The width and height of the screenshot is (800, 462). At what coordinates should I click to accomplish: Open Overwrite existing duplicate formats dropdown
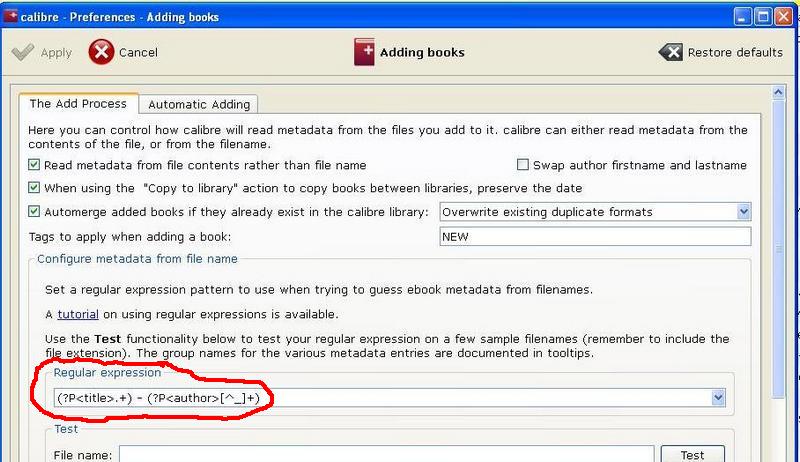(x=595, y=212)
